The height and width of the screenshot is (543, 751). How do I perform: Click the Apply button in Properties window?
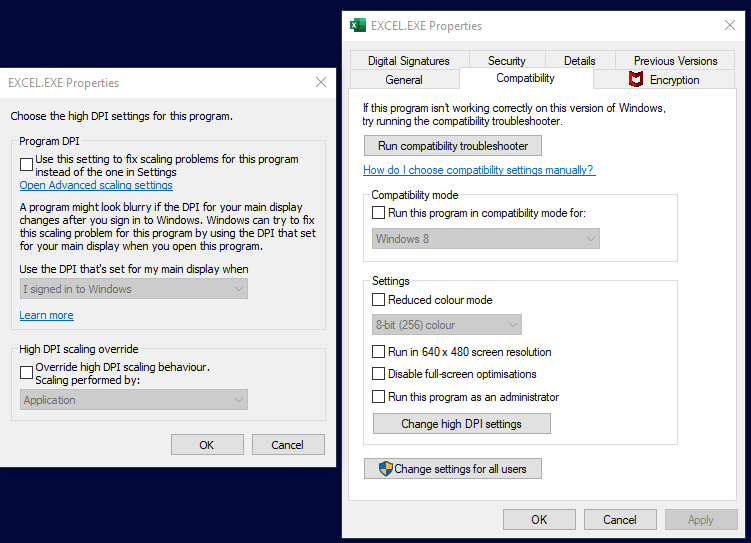click(701, 520)
